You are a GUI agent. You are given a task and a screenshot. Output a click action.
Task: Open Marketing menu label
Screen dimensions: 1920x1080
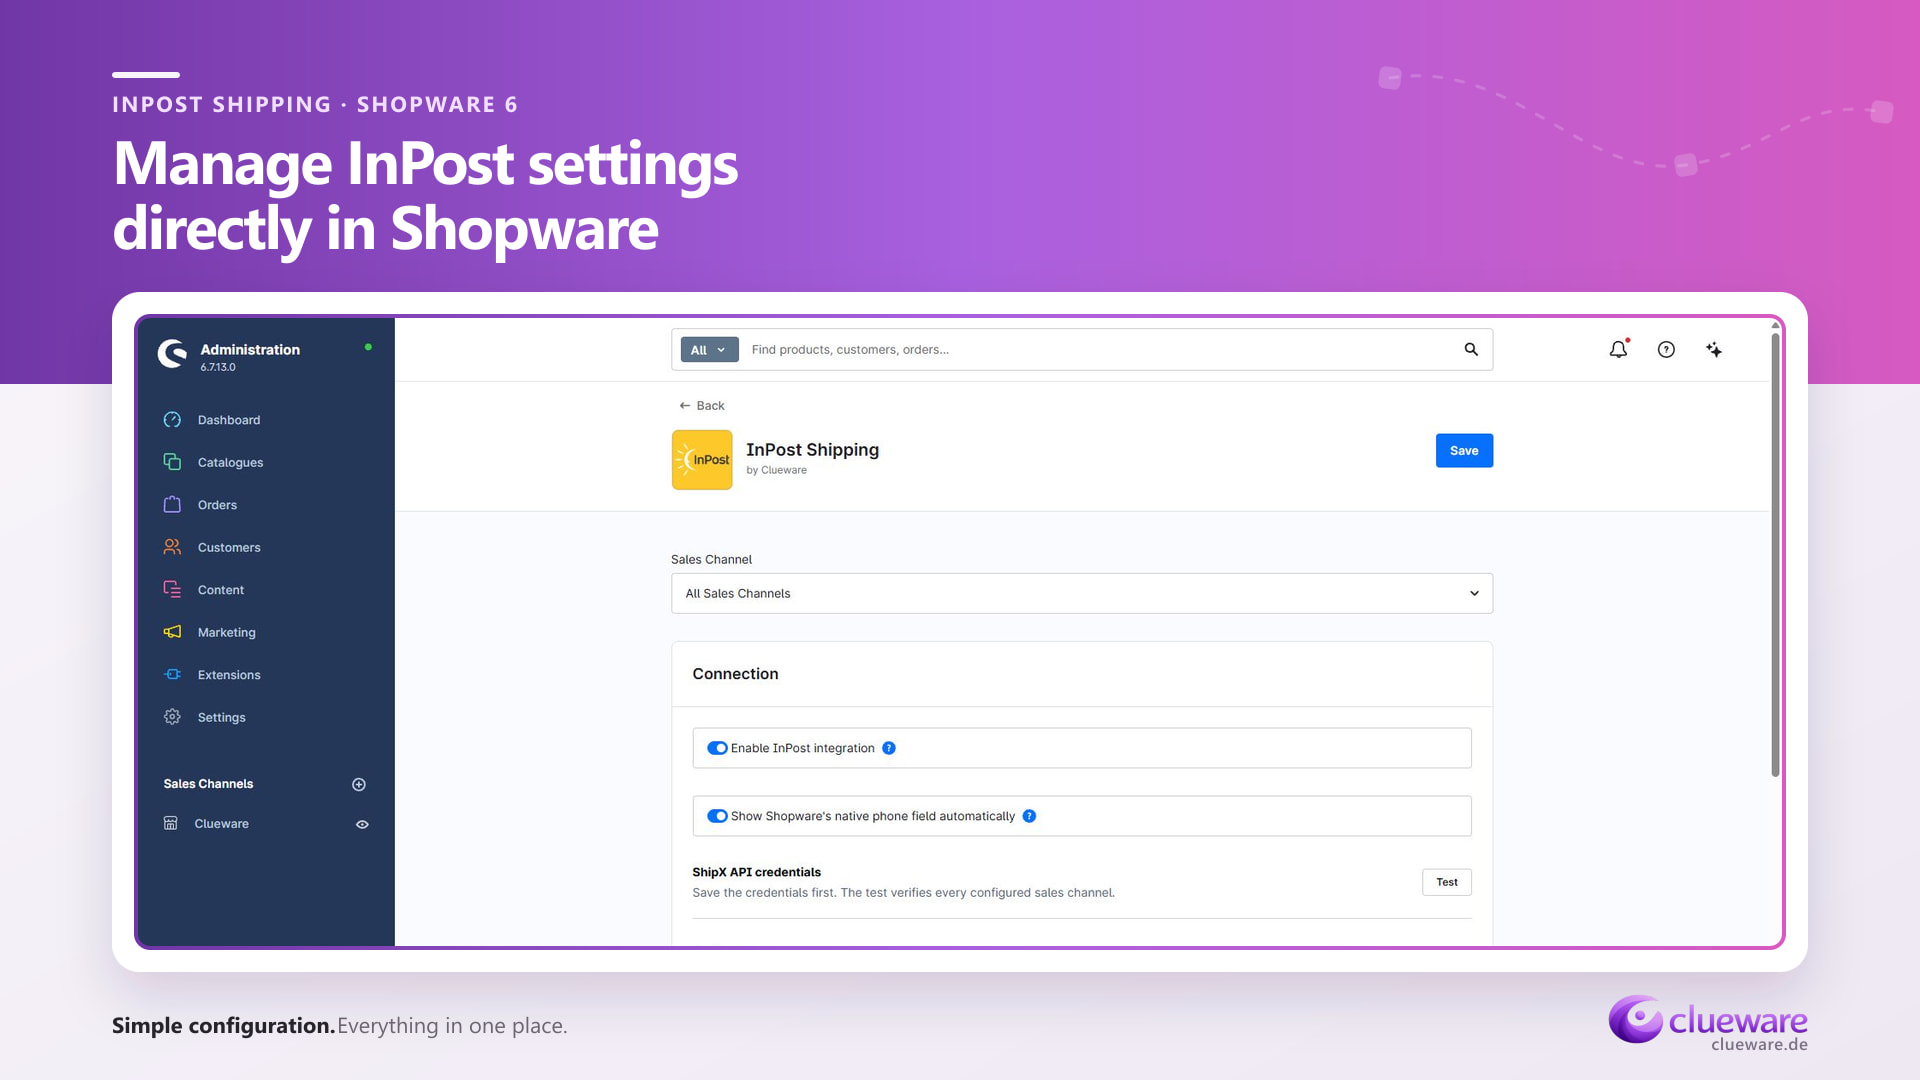227,632
